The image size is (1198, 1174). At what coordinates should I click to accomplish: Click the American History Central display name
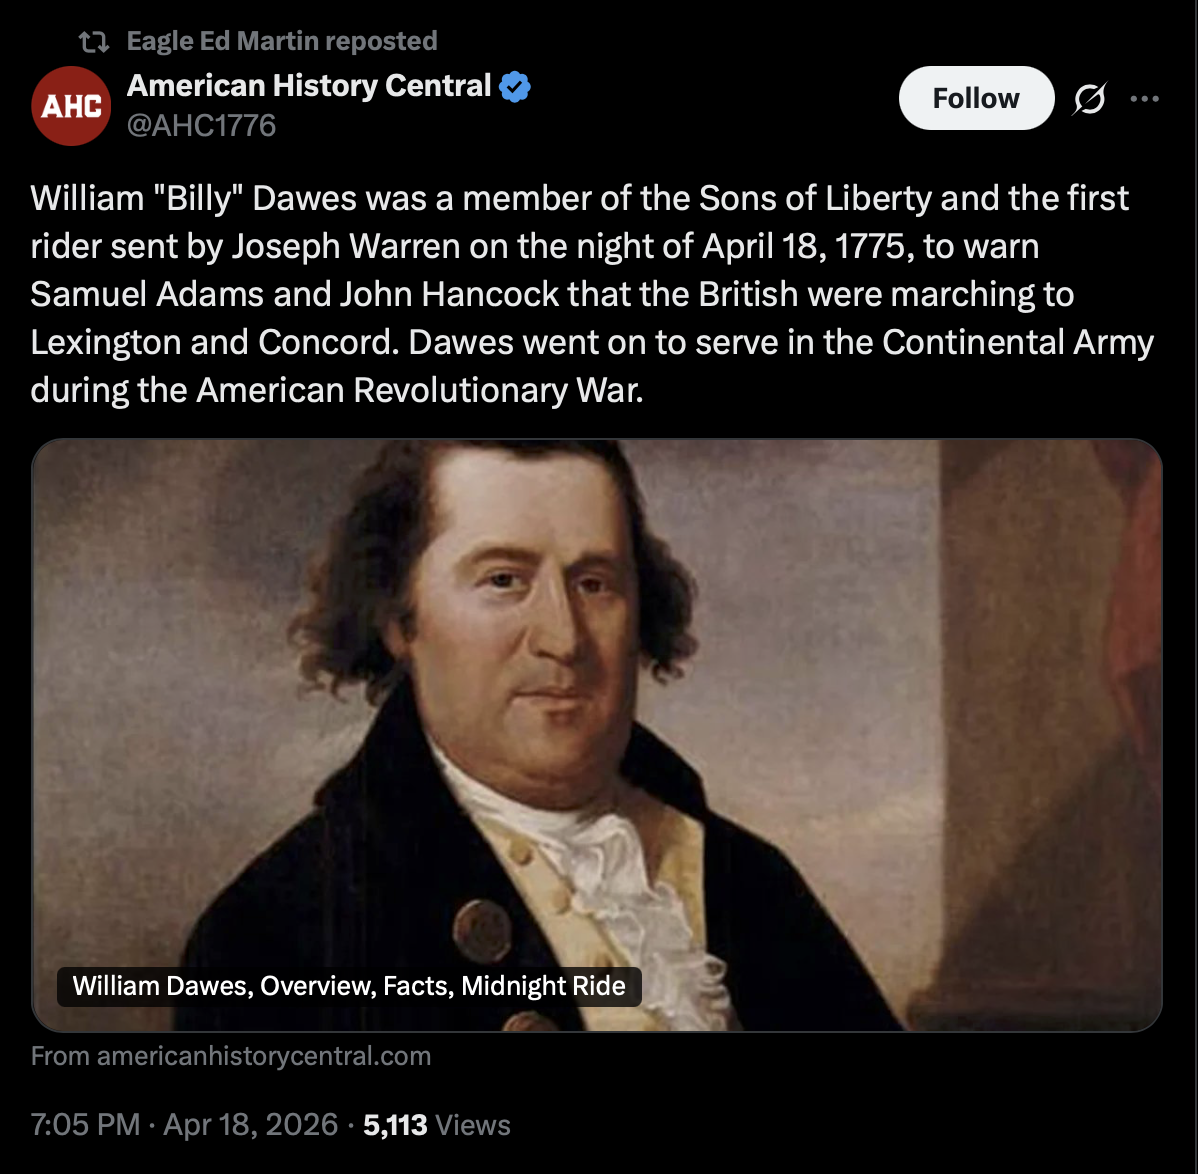(309, 86)
